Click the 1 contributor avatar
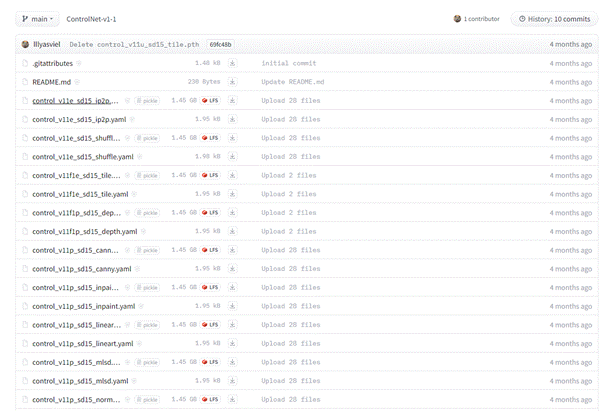The height and width of the screenshot is (411, 605). click(458, 19)
